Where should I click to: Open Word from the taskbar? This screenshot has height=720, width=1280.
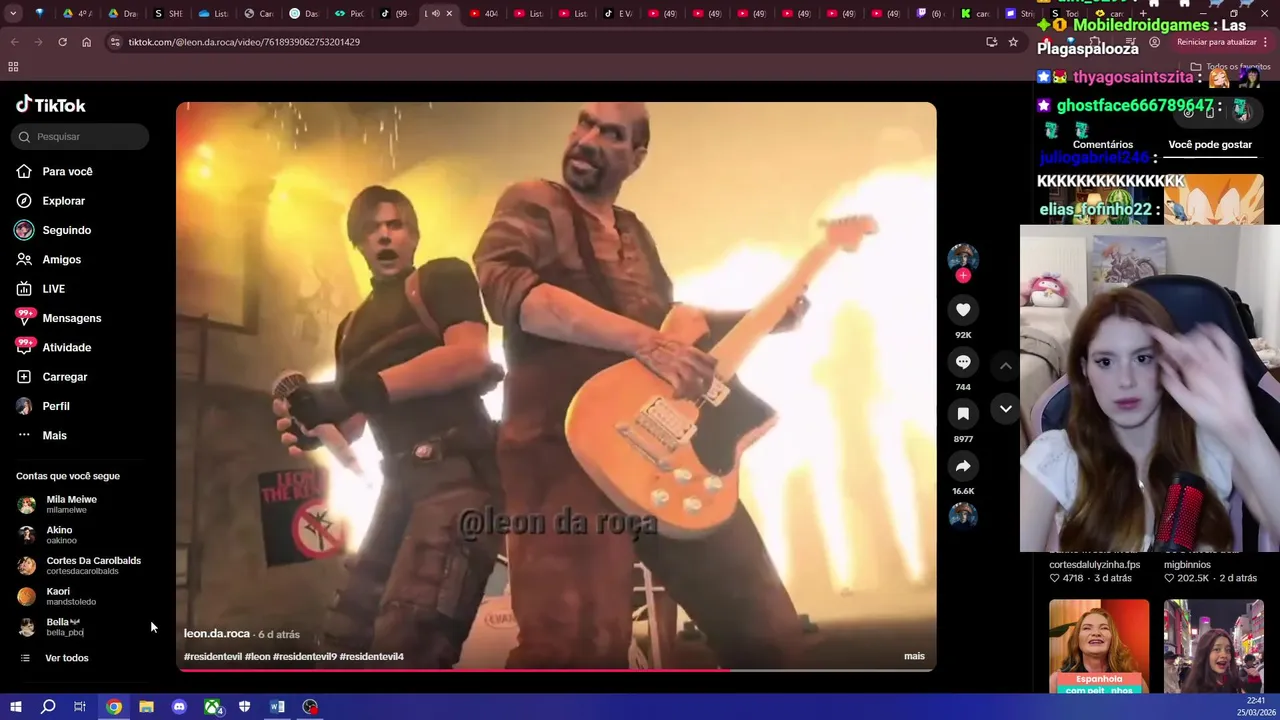click(277, 707)
